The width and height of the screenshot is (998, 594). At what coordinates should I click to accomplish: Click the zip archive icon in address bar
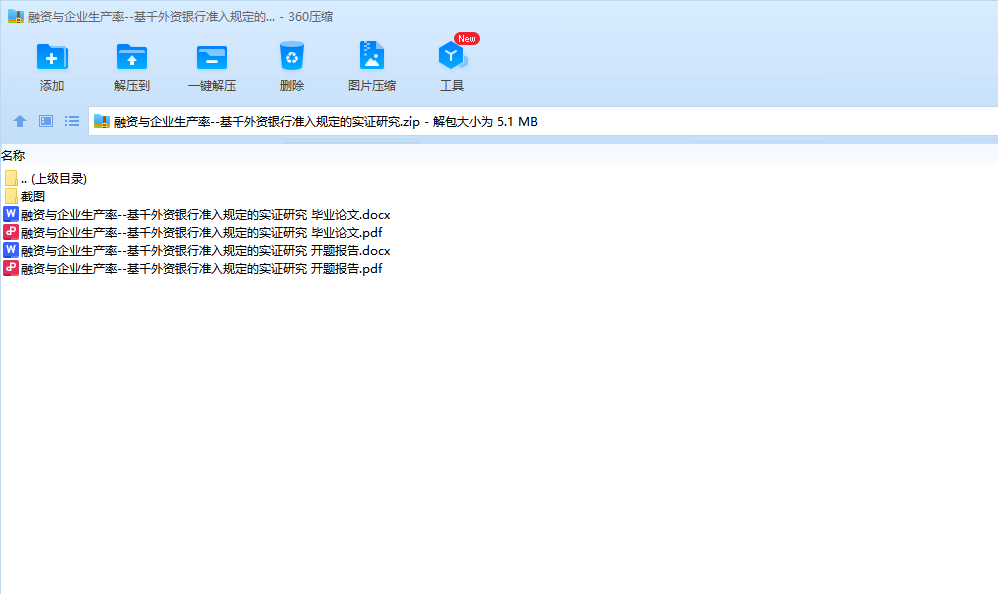[102, 121]
